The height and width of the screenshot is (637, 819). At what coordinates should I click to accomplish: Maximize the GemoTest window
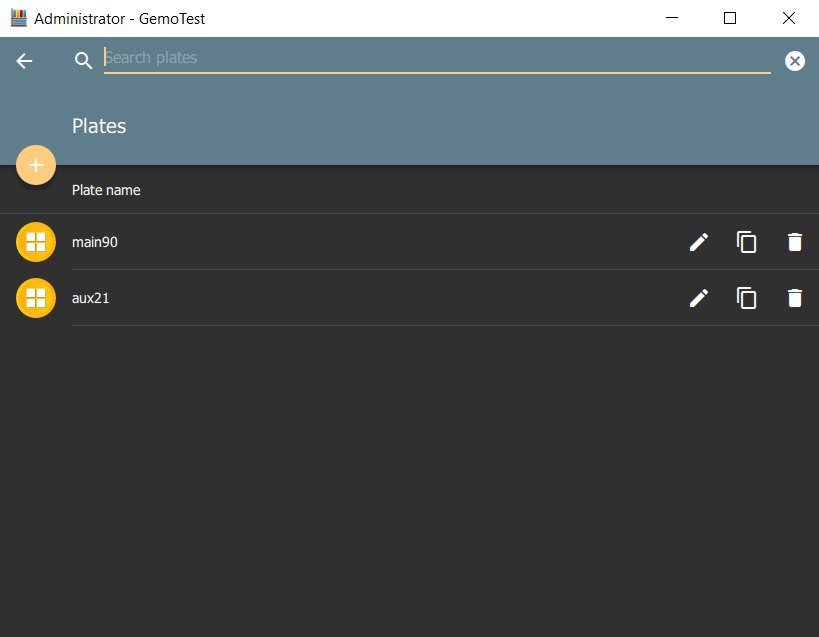(x=730, y=18)
